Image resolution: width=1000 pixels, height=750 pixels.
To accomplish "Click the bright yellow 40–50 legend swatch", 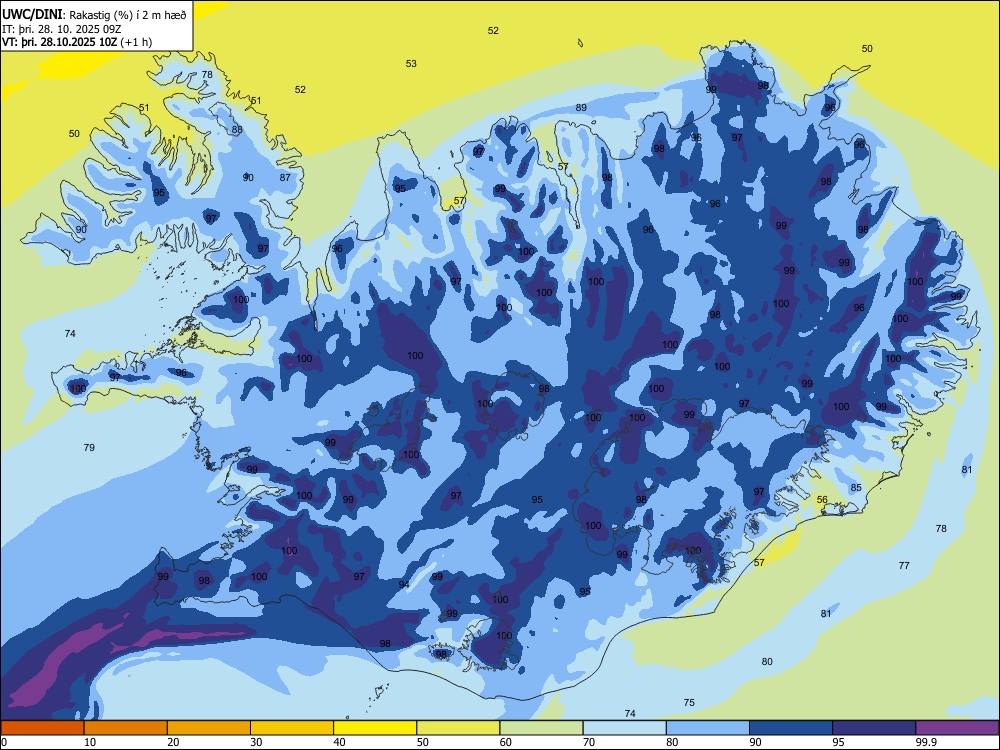I will pos(375,728).
